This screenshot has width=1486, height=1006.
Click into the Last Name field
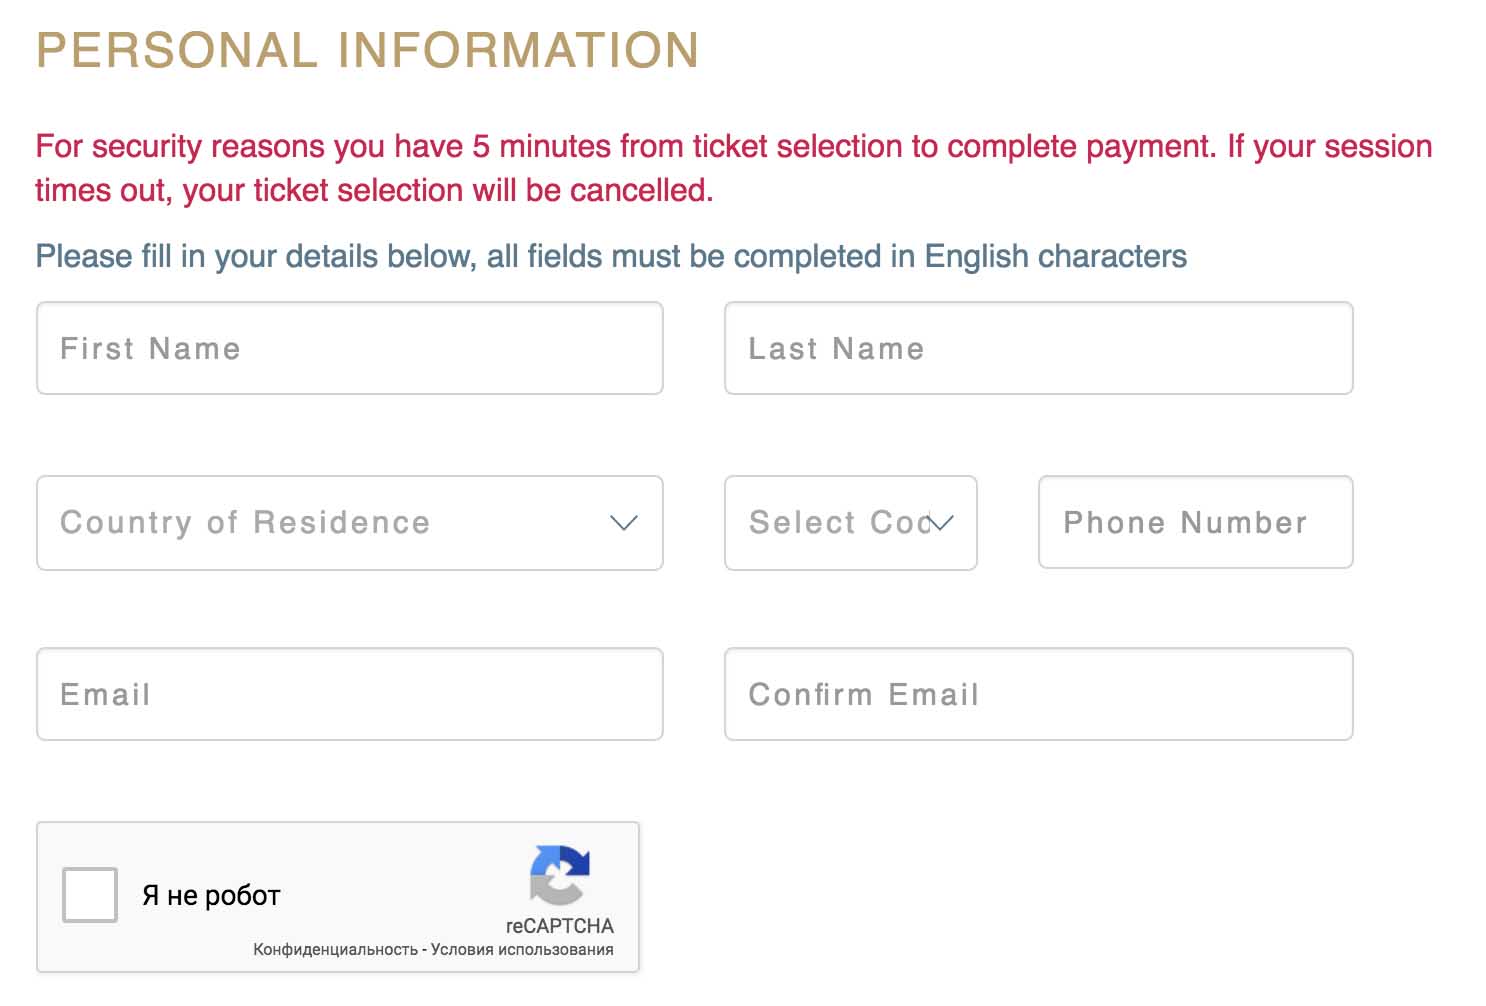click(x=1038, y=349)
